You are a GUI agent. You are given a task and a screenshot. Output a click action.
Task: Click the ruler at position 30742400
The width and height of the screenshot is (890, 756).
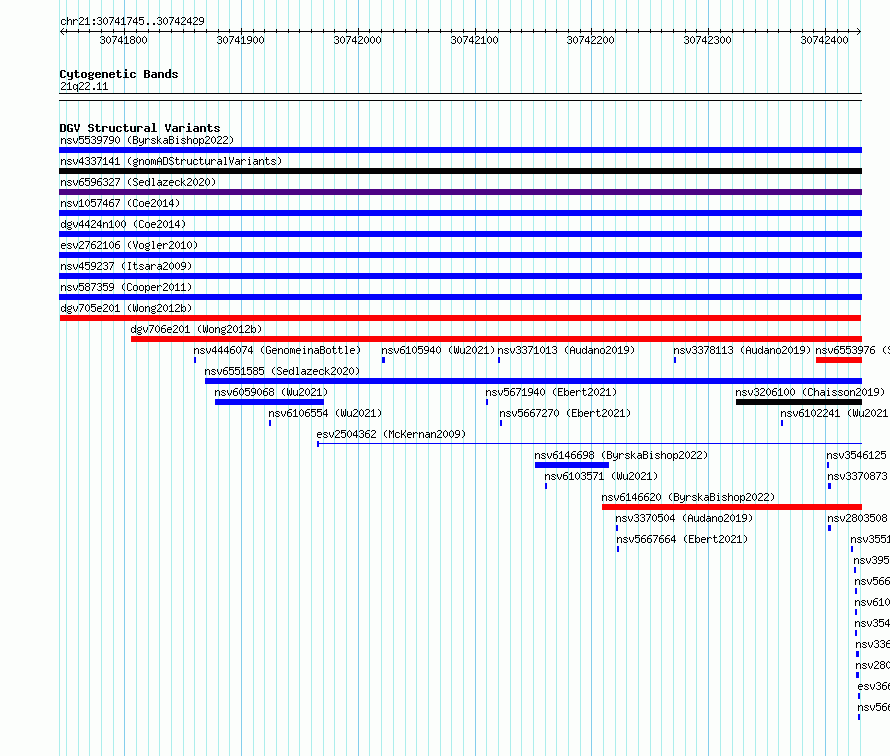coord(825,40)
